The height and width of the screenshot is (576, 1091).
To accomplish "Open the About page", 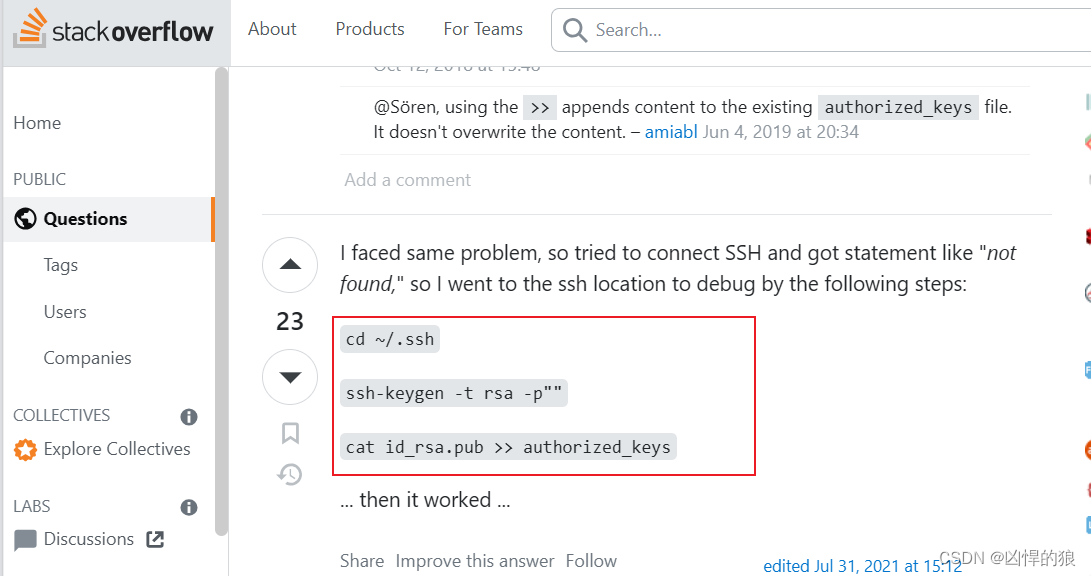I will 271,29.
